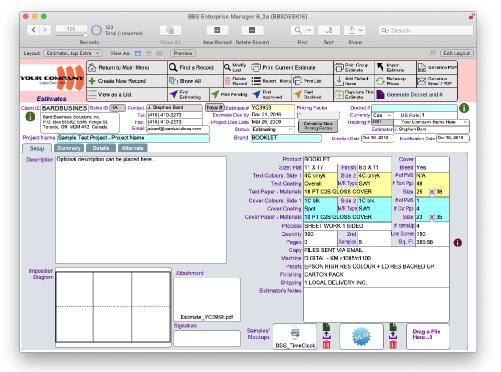501x372 pixels.
Task: Open the Status dropdown showing Estimating
Action: (272, 129)
